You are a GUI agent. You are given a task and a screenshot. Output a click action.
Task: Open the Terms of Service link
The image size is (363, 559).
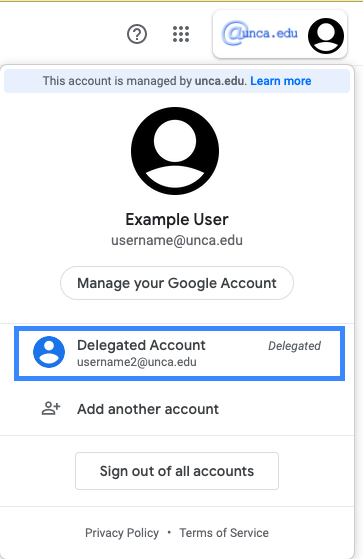[224, 533]
